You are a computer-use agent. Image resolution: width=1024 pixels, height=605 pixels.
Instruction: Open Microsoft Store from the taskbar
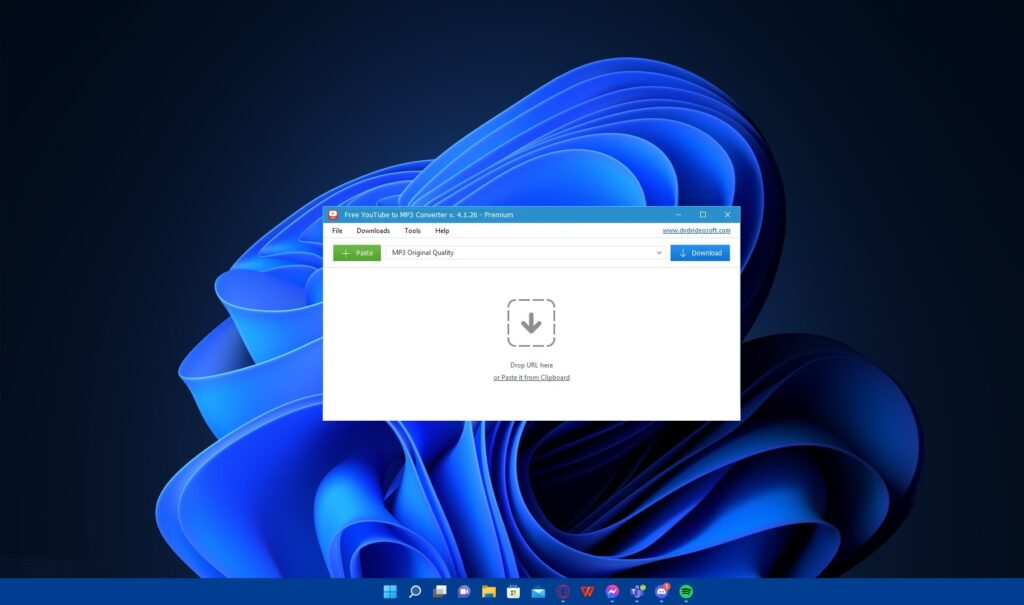point(513,592)
